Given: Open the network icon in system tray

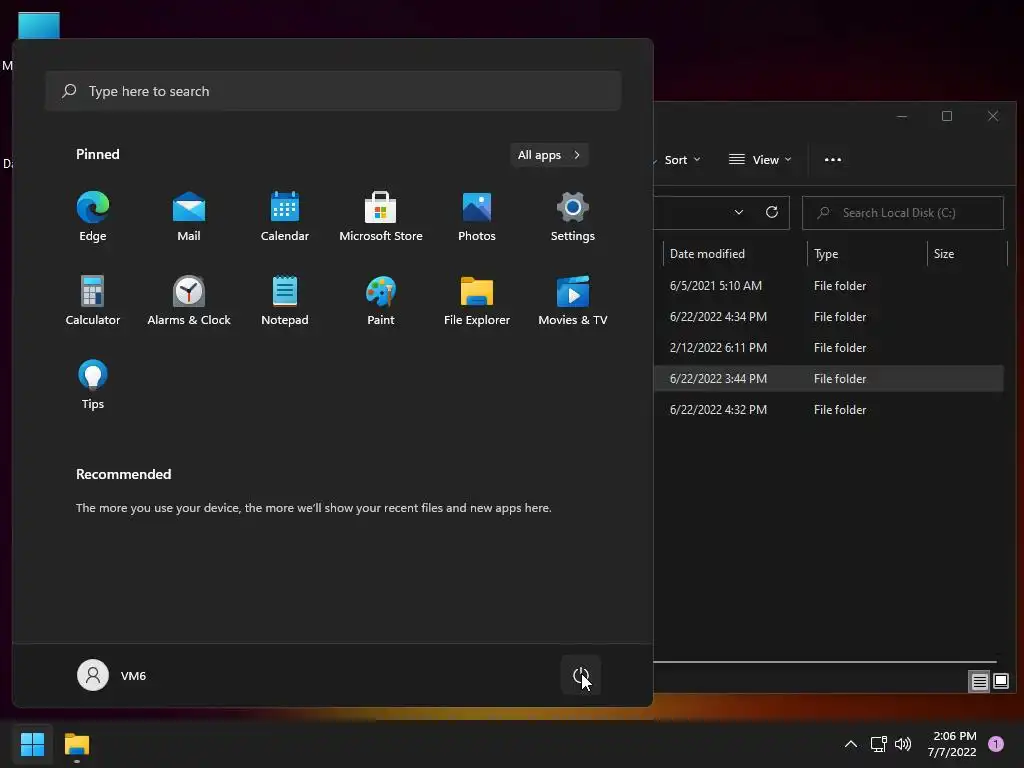Looking at the screenshot, I should 878,744.
